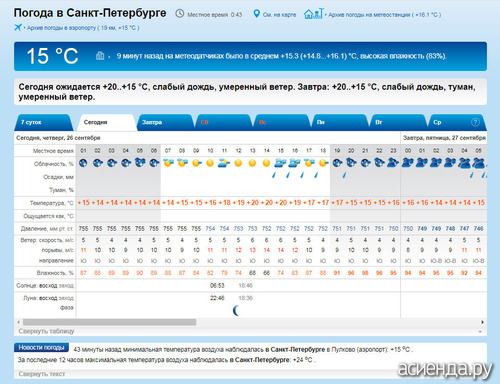Open the help question mark icon in tabs
Image resolution: width=500 pixels, height=384 pixels.
[475, 122]
